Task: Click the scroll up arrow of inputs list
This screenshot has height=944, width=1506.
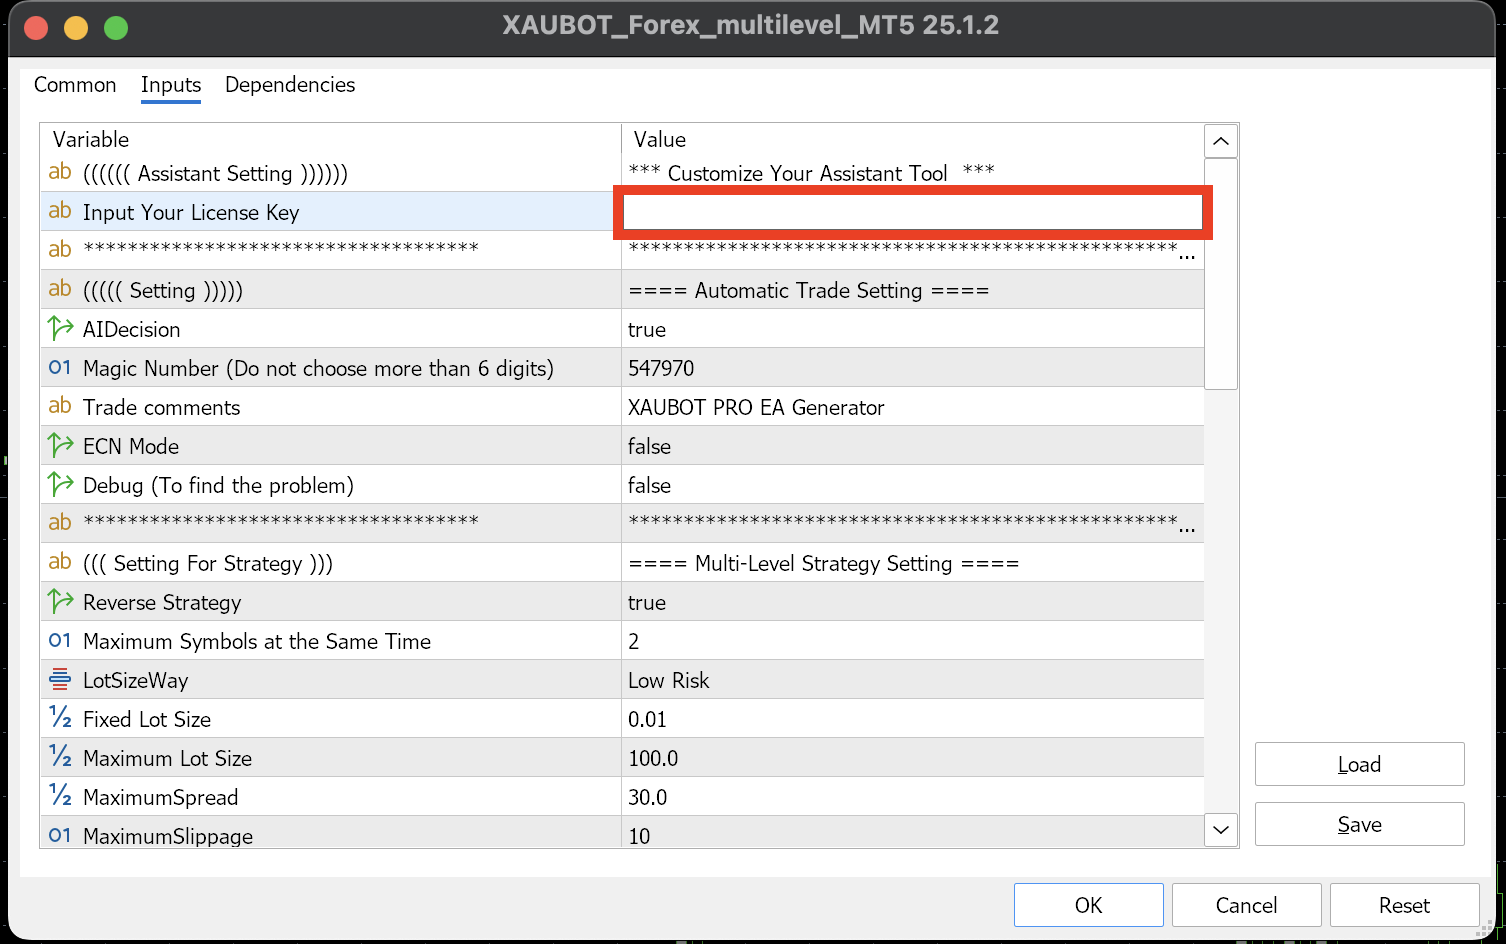Action: click(x=1220, y=141)
